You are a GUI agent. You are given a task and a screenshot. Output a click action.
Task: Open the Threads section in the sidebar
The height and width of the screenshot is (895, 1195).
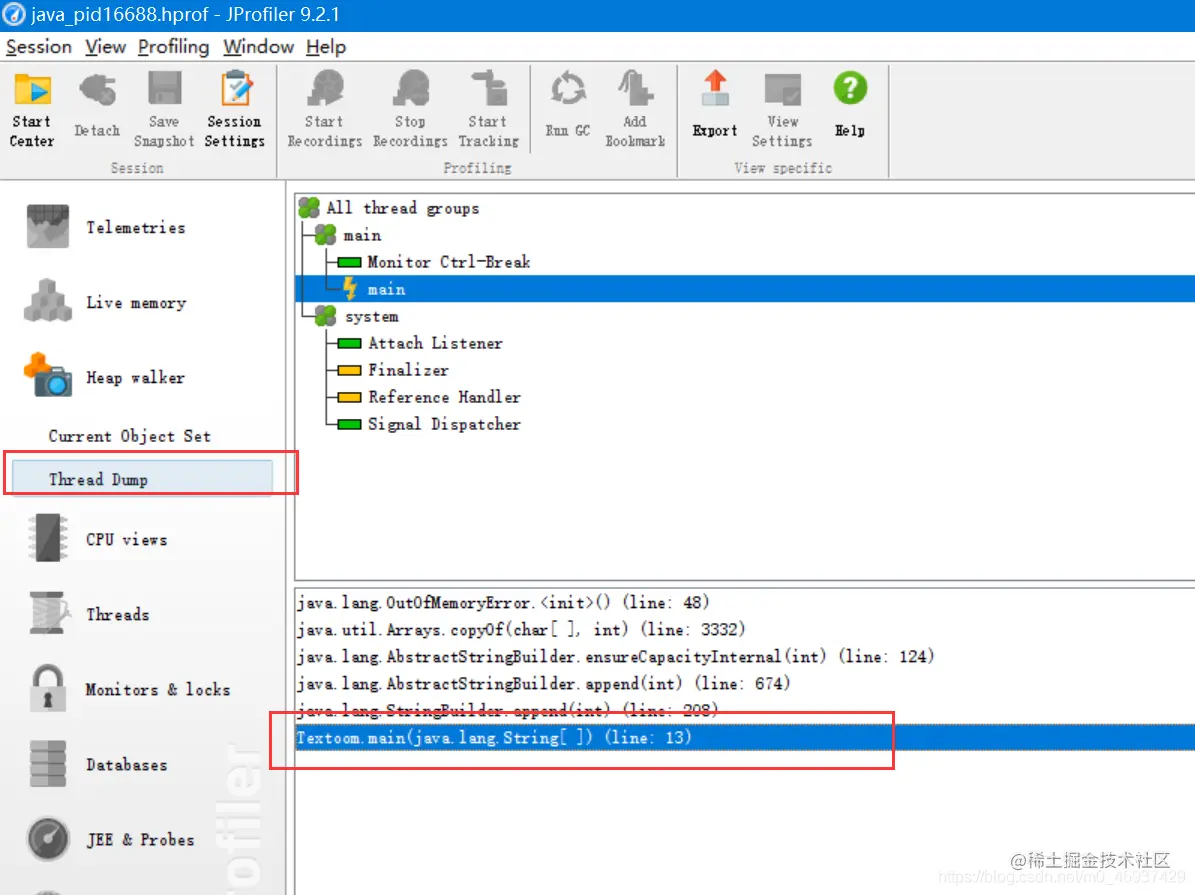click(91, 614)
